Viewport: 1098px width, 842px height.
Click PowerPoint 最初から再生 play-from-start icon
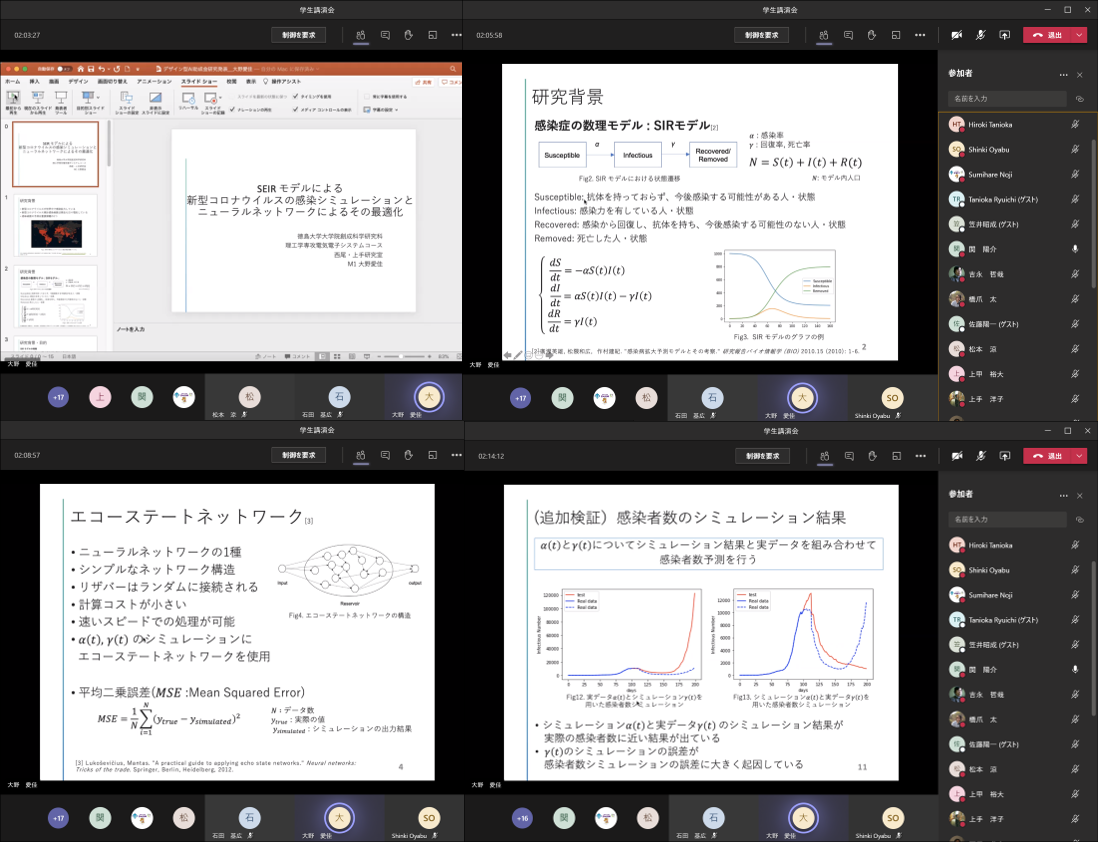point(13,97)
